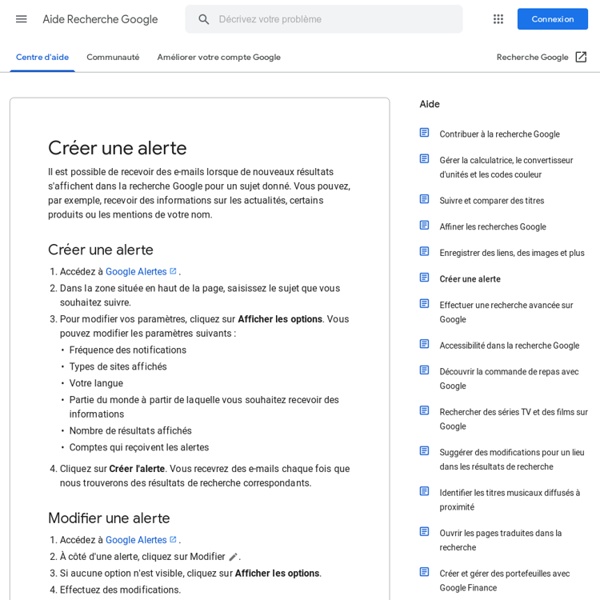Click the Connexion button
Screen dimensions: 600x600
coord(553,19)
